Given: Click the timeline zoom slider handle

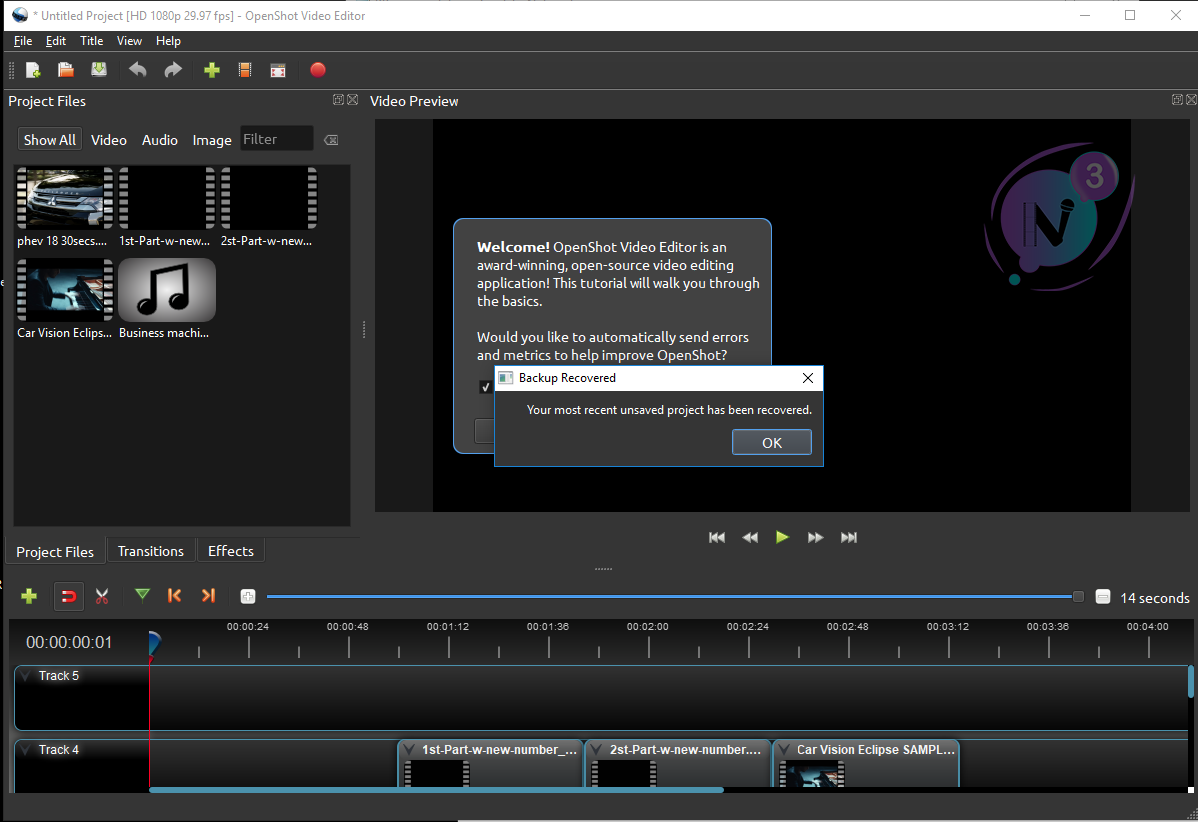Looking at the screenshot, I should tap(1078, 597).
